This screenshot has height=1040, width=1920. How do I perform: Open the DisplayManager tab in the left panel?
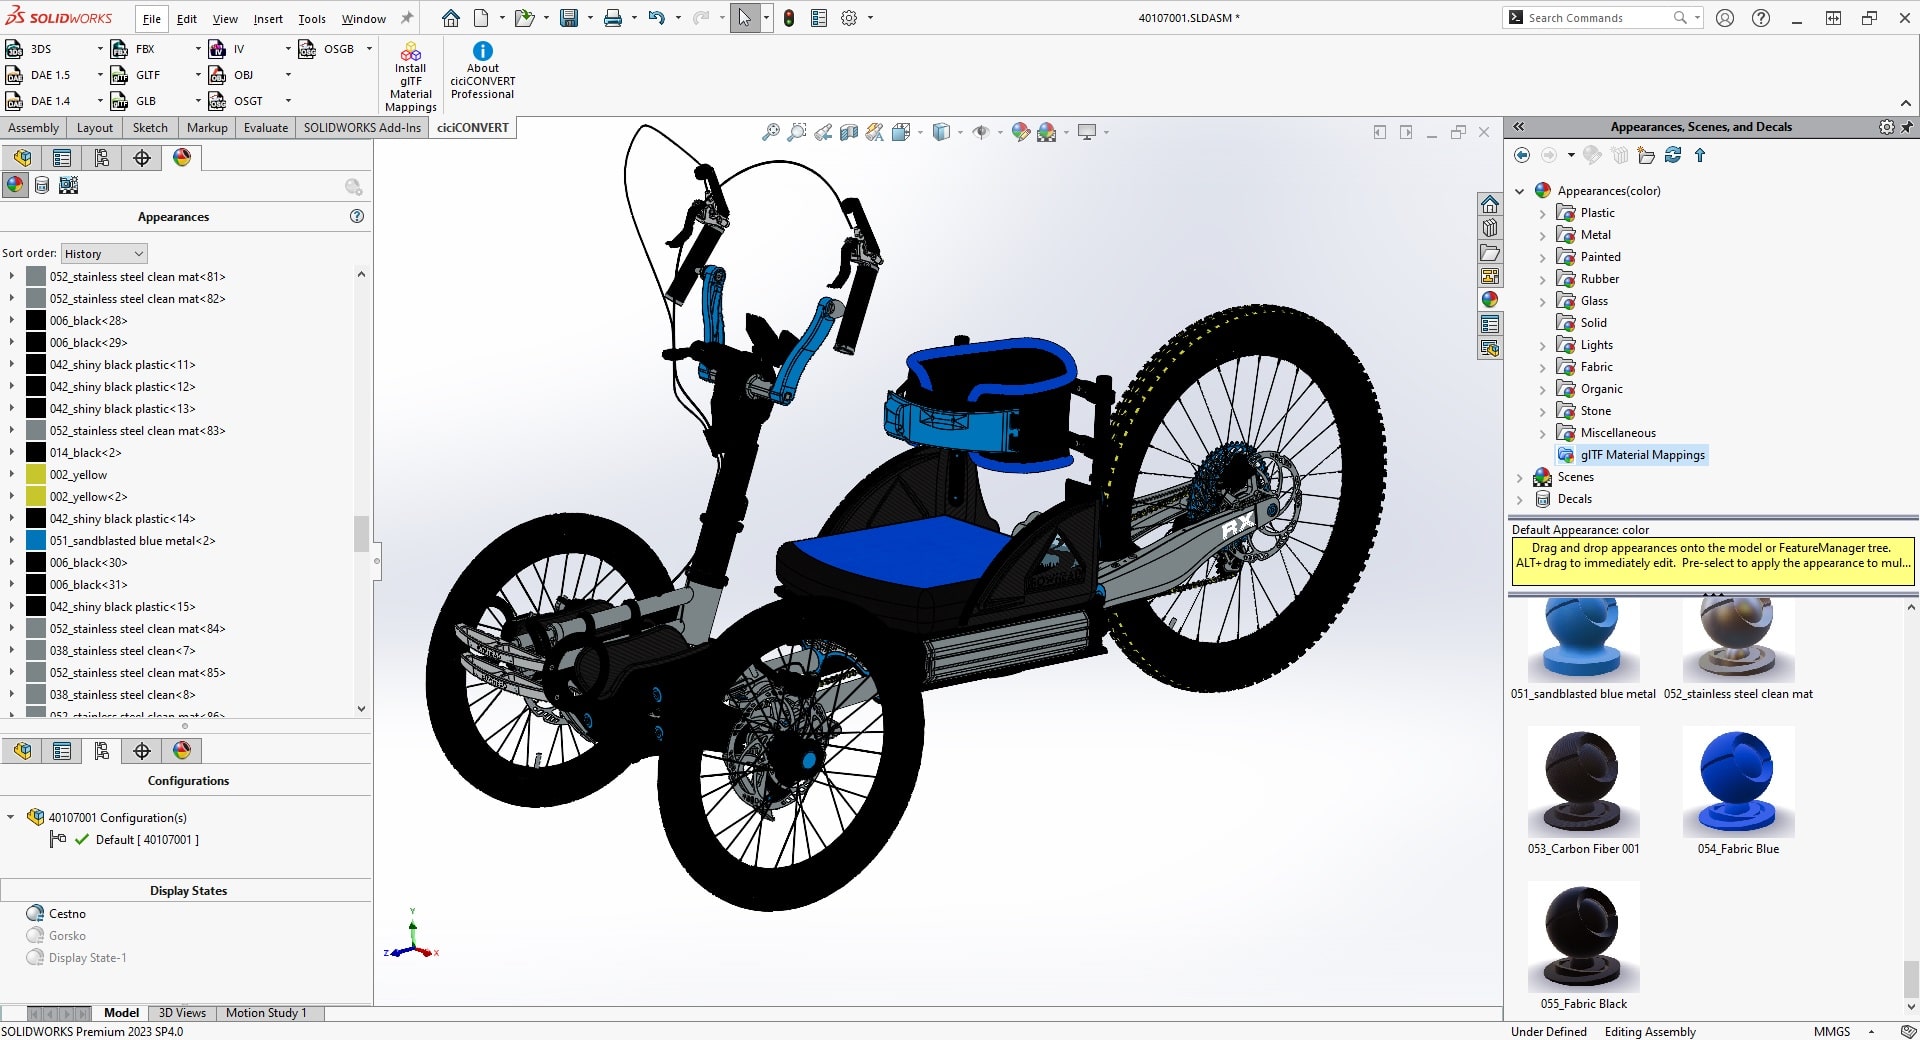click(x=182, y=158)
